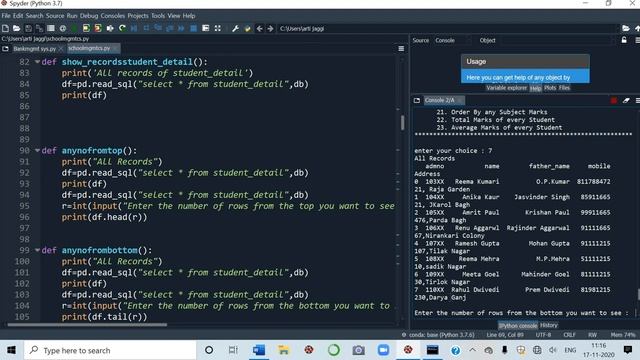The width and height of the screenshot is (640, 360).
Task: Click the editor horizontal scrollbar
Action: point(87,325)
